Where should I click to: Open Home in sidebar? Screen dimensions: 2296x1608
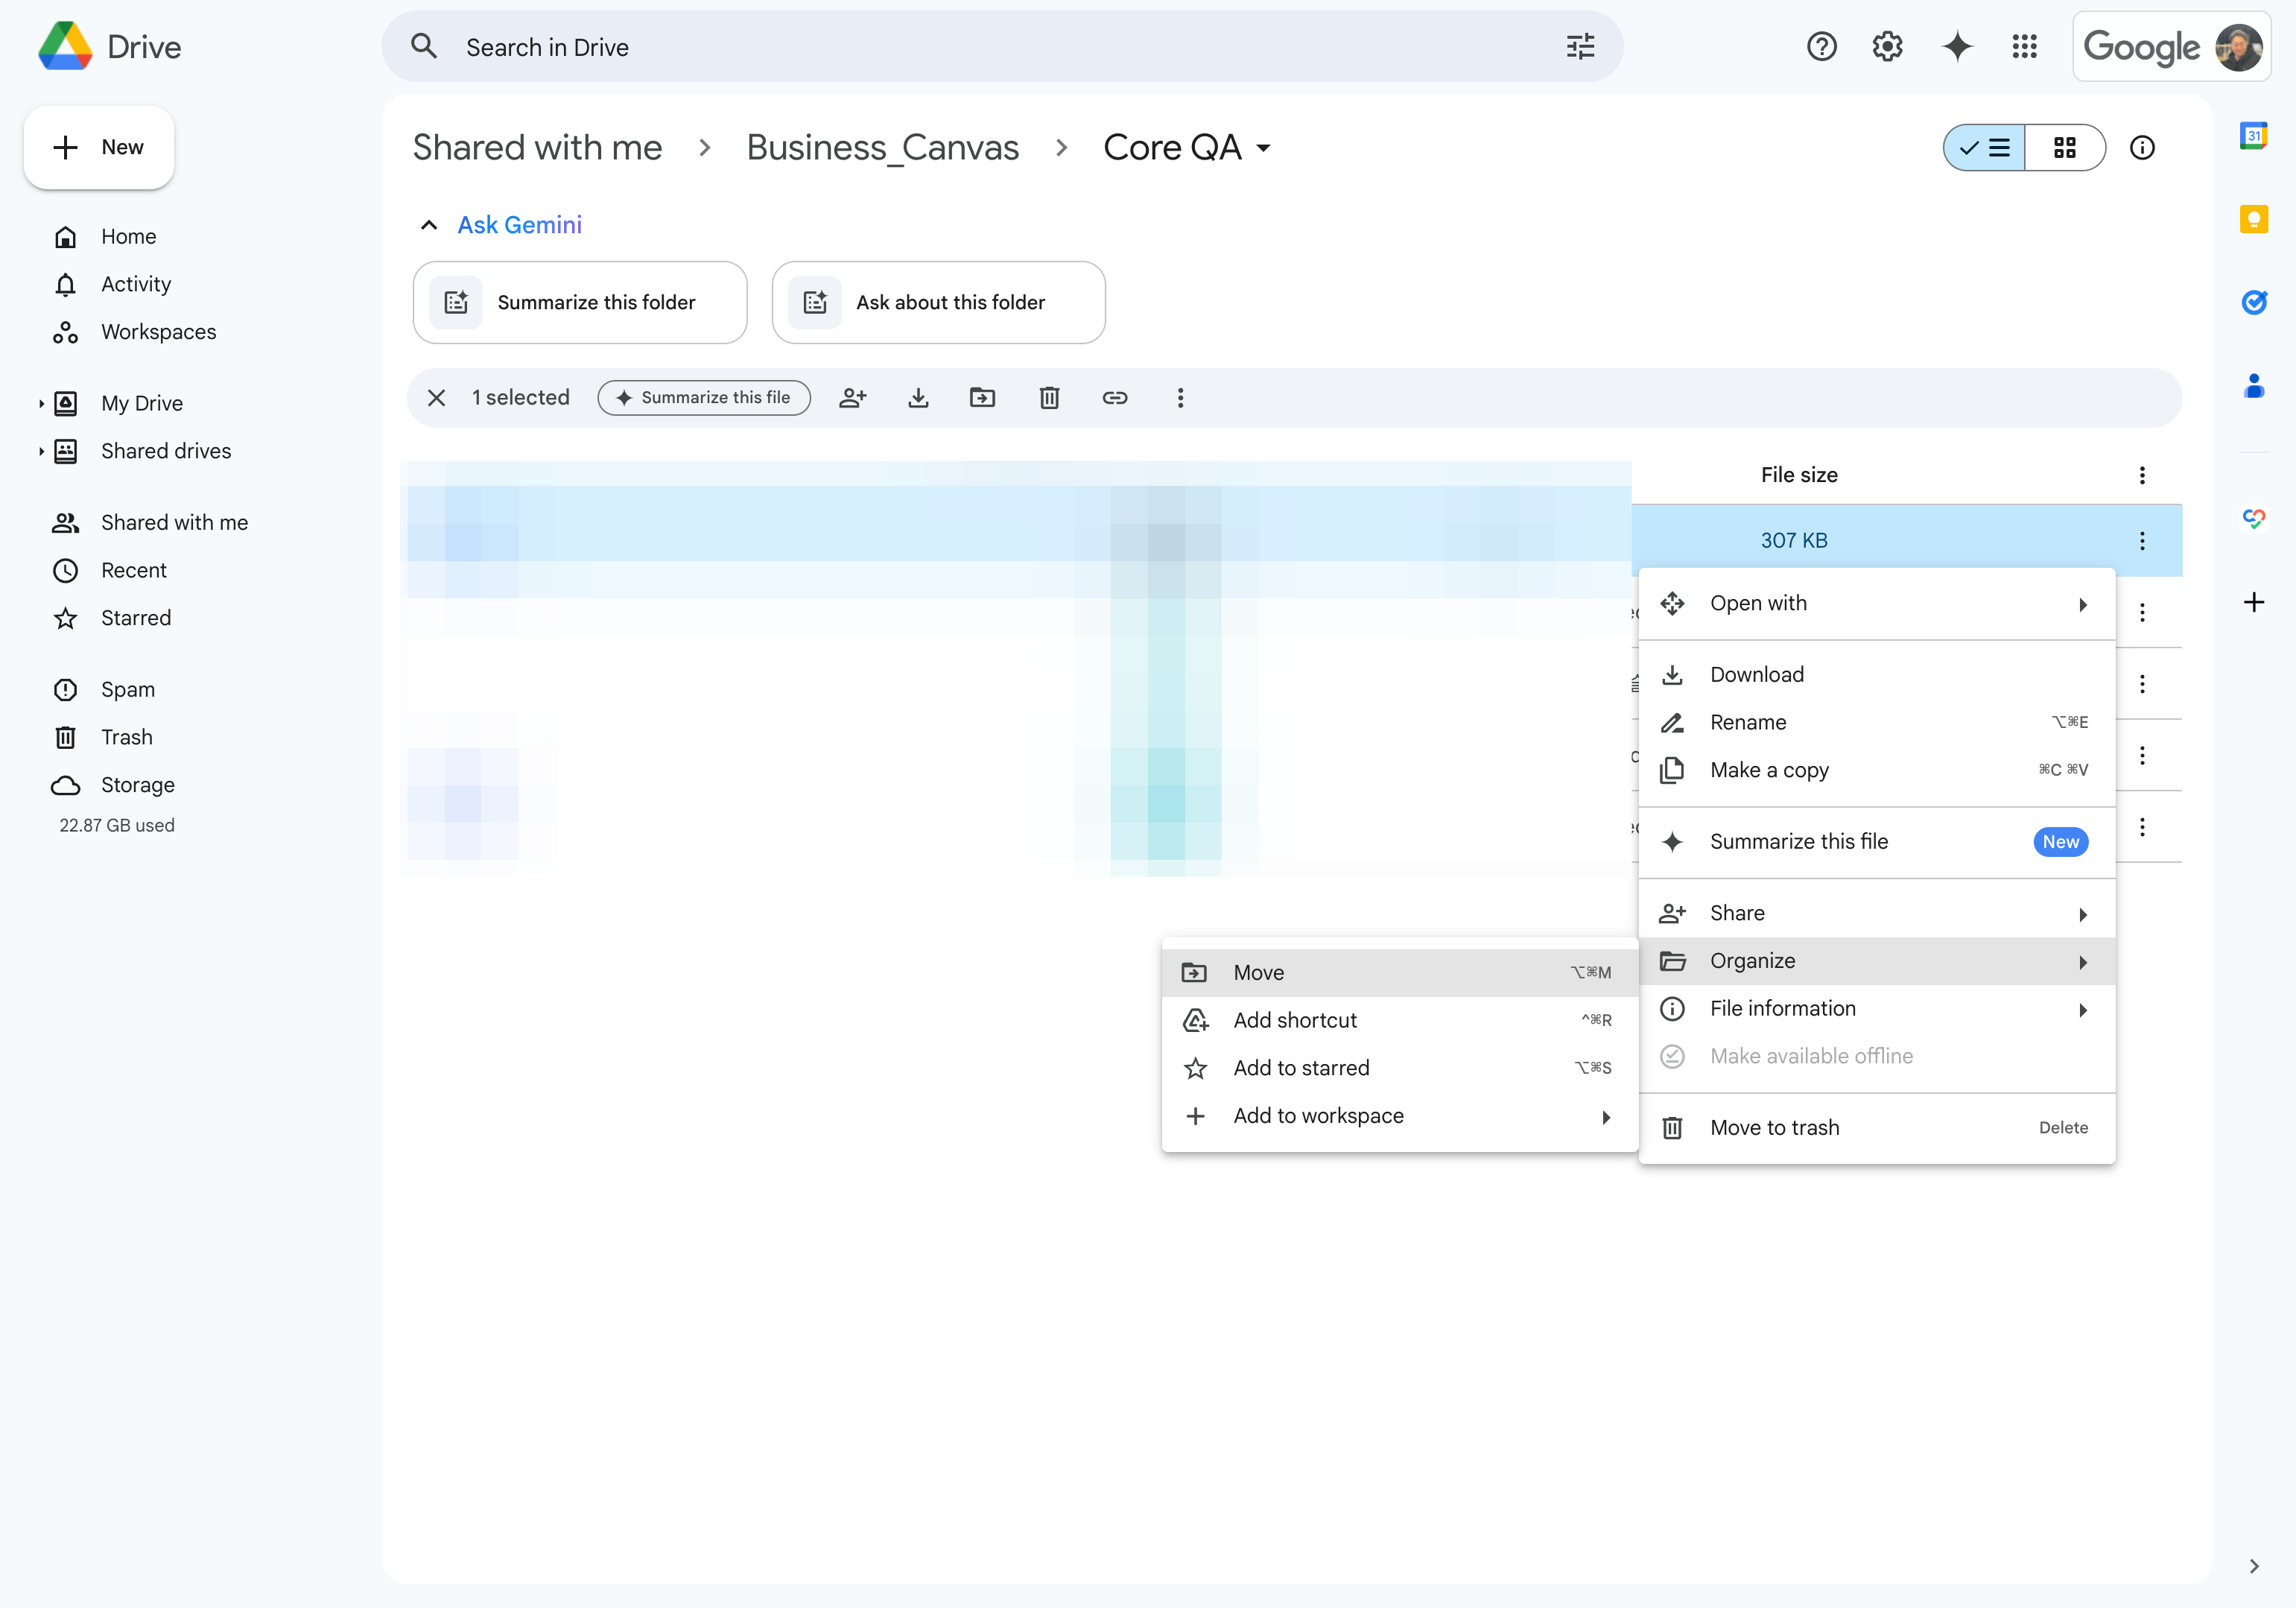128,237
